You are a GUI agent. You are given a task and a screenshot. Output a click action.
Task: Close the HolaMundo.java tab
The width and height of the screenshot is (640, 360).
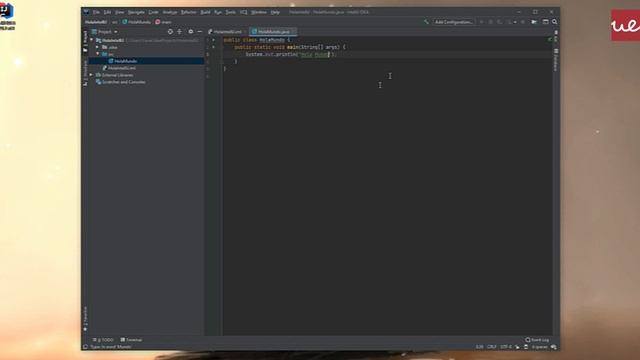coord(293,32)
